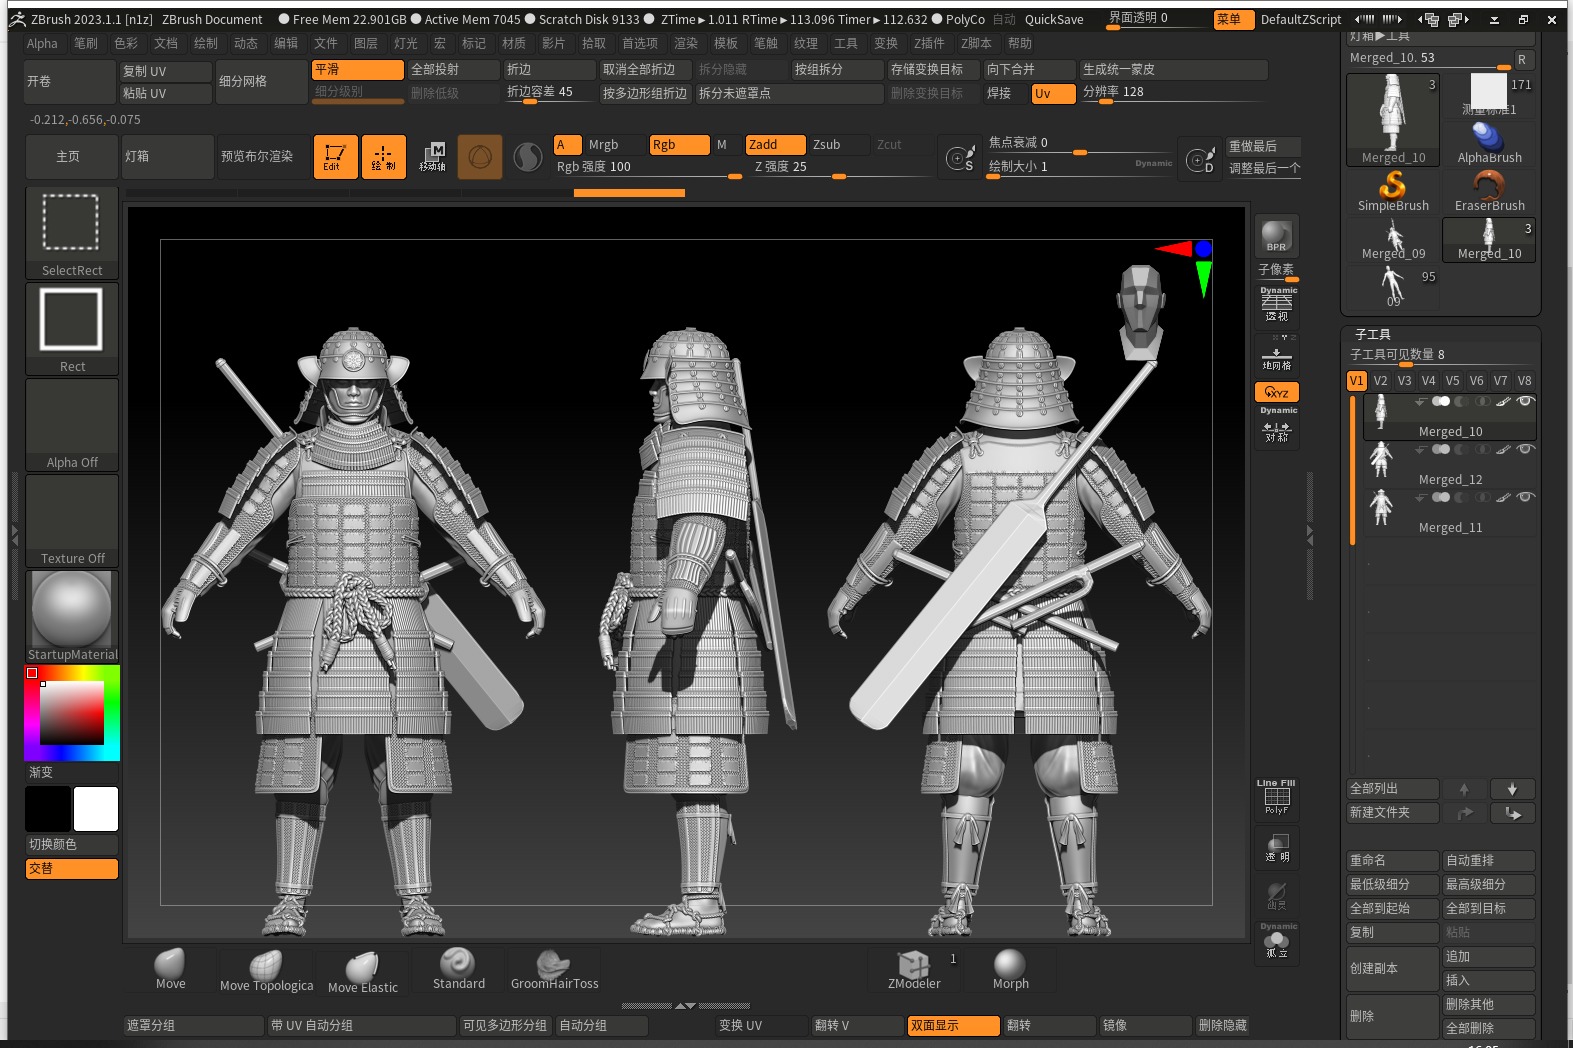Activate Edit mode button
This screenshot has width=1573, height=1048.
click(335, 157)
